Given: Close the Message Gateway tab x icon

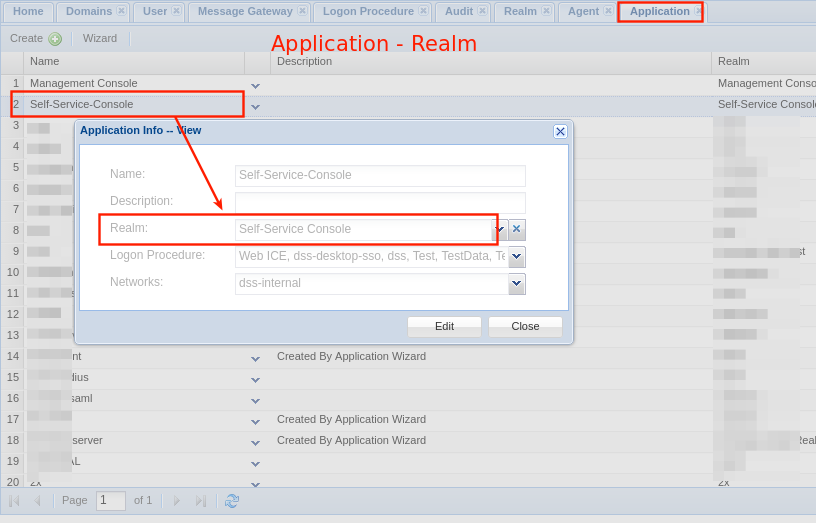Looking at the screenshot, I should (x=302, y=11).
